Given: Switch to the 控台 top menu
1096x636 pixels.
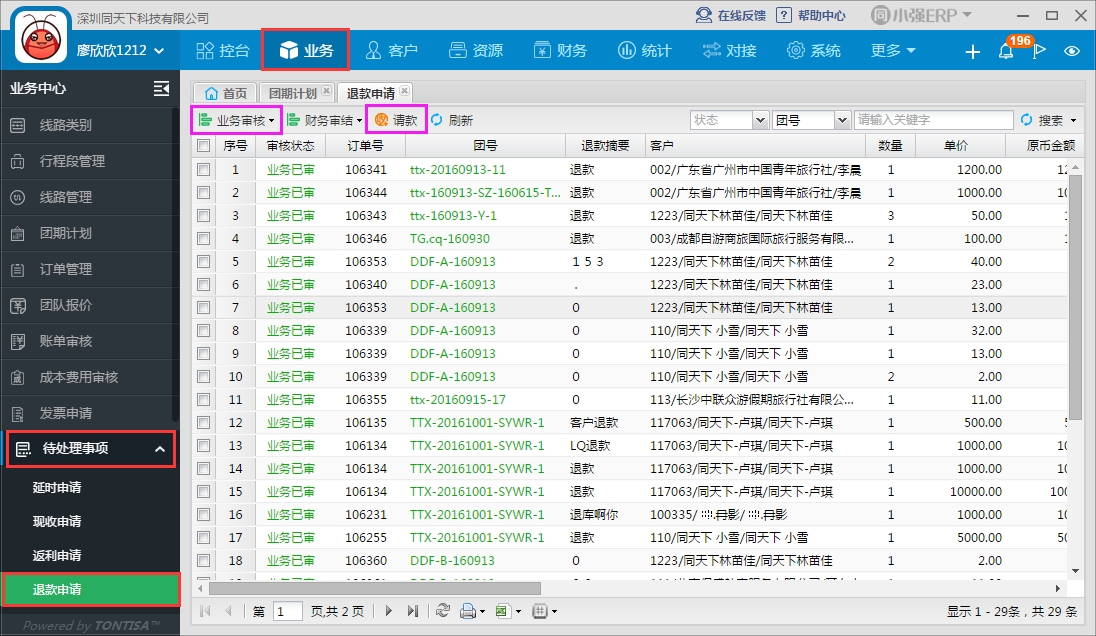Looking at the screenshot, I should [223, 50].
